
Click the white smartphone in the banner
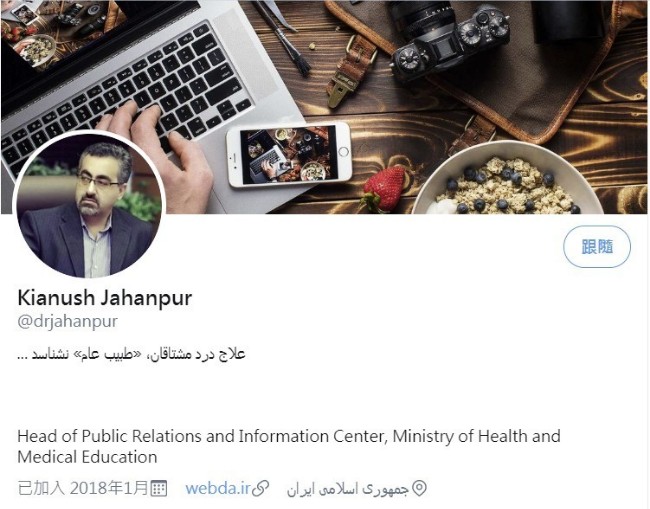point(289,155)
